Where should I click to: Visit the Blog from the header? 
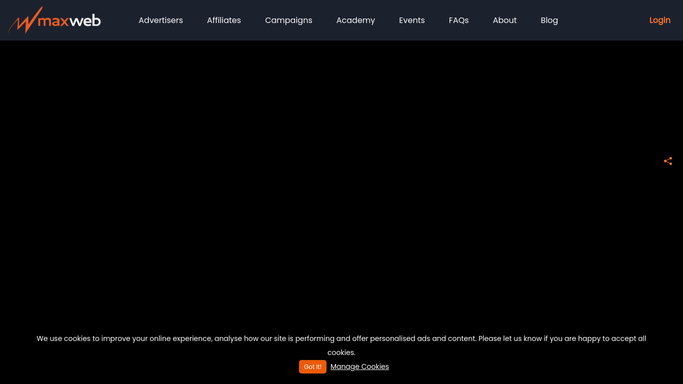549,20
